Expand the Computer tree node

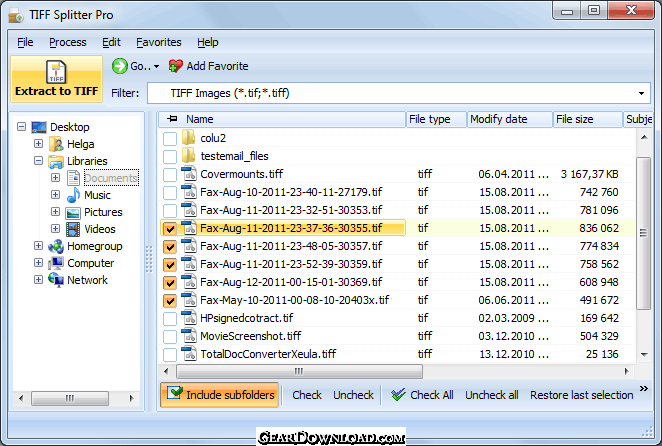click(38, 263)
